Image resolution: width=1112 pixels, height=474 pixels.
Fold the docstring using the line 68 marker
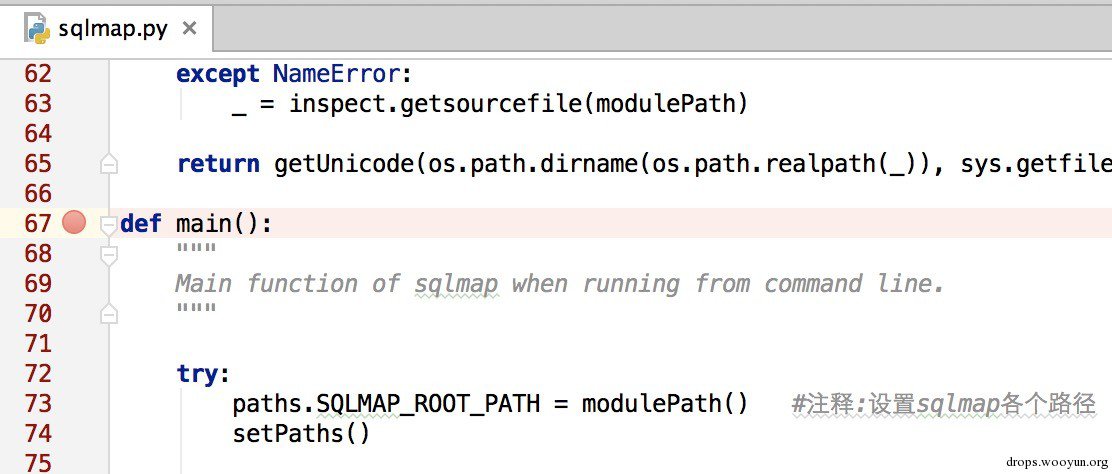click(x=109, y=254)
